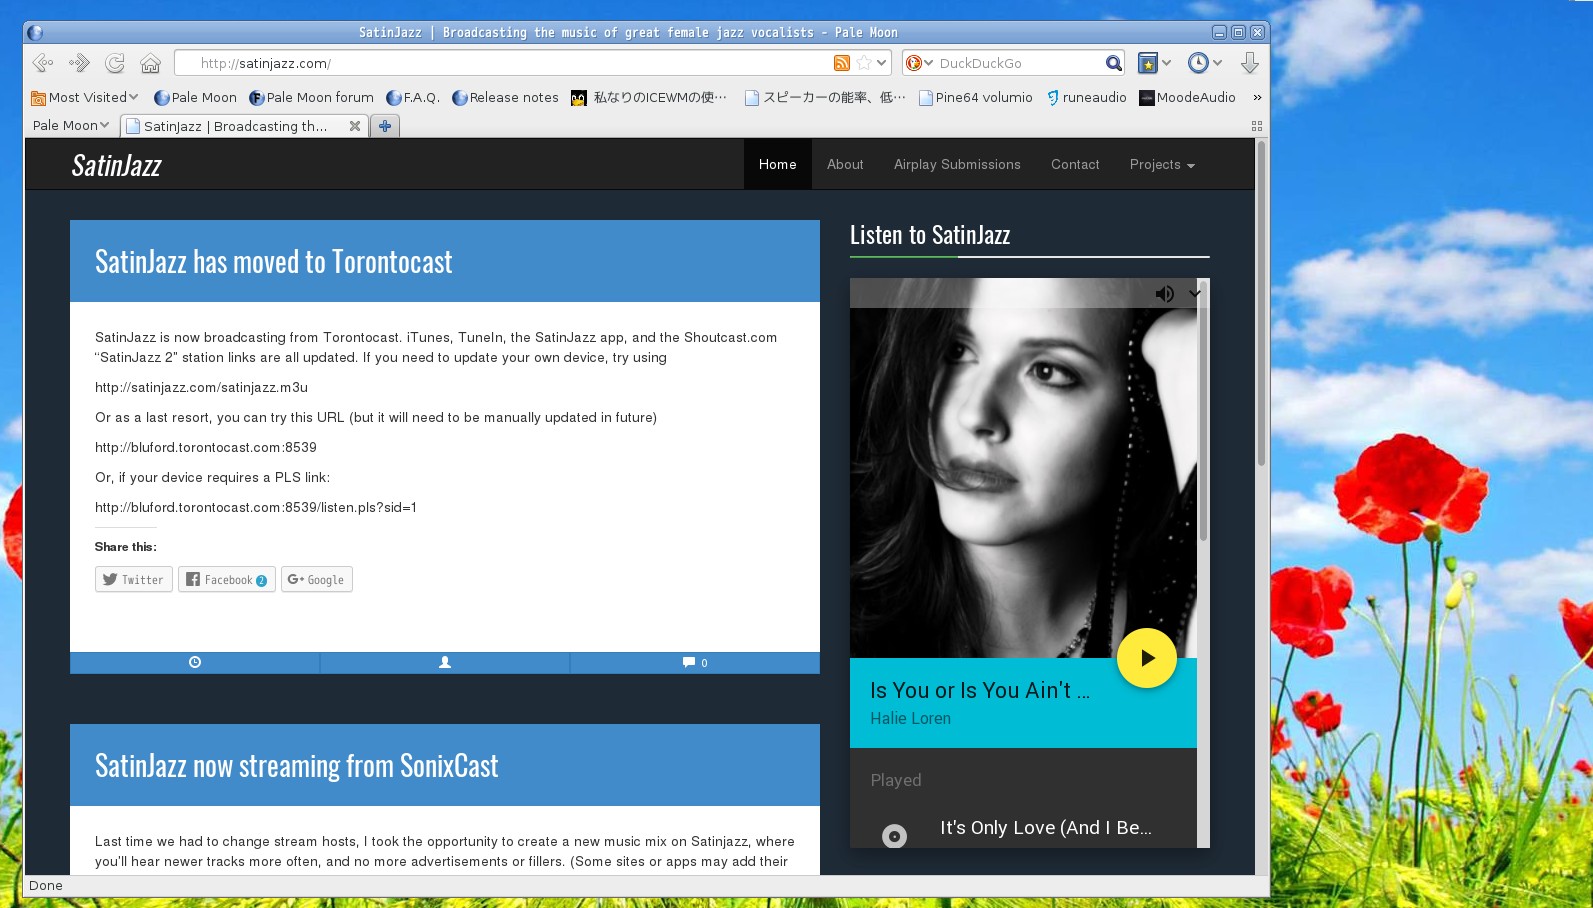Play the SatinJazz stream
Image resolution: width=1593 pixels, height=908 pixels.
1146,658
